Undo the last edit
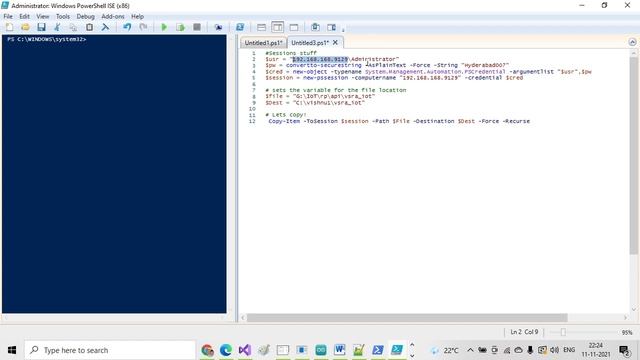This screenshot has width=640, height=360. click(127, 27)
